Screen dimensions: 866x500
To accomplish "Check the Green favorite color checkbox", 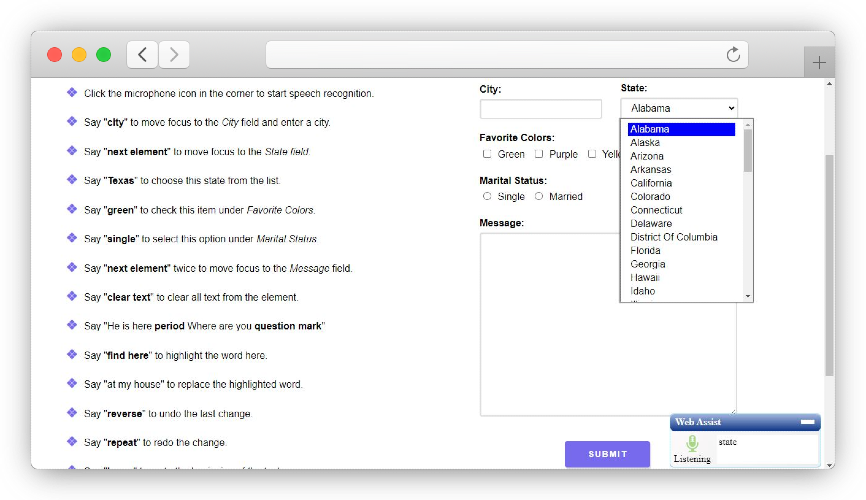I will (487, 154).
